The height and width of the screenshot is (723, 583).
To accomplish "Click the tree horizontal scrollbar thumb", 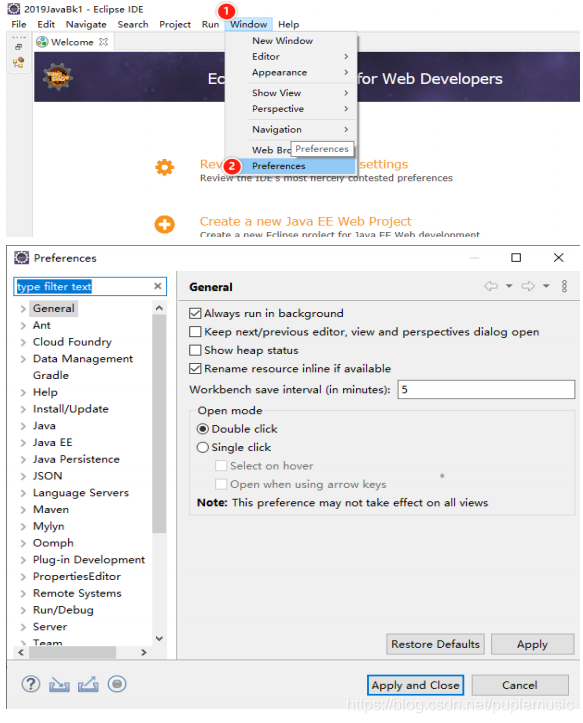I will pos(72,652).
